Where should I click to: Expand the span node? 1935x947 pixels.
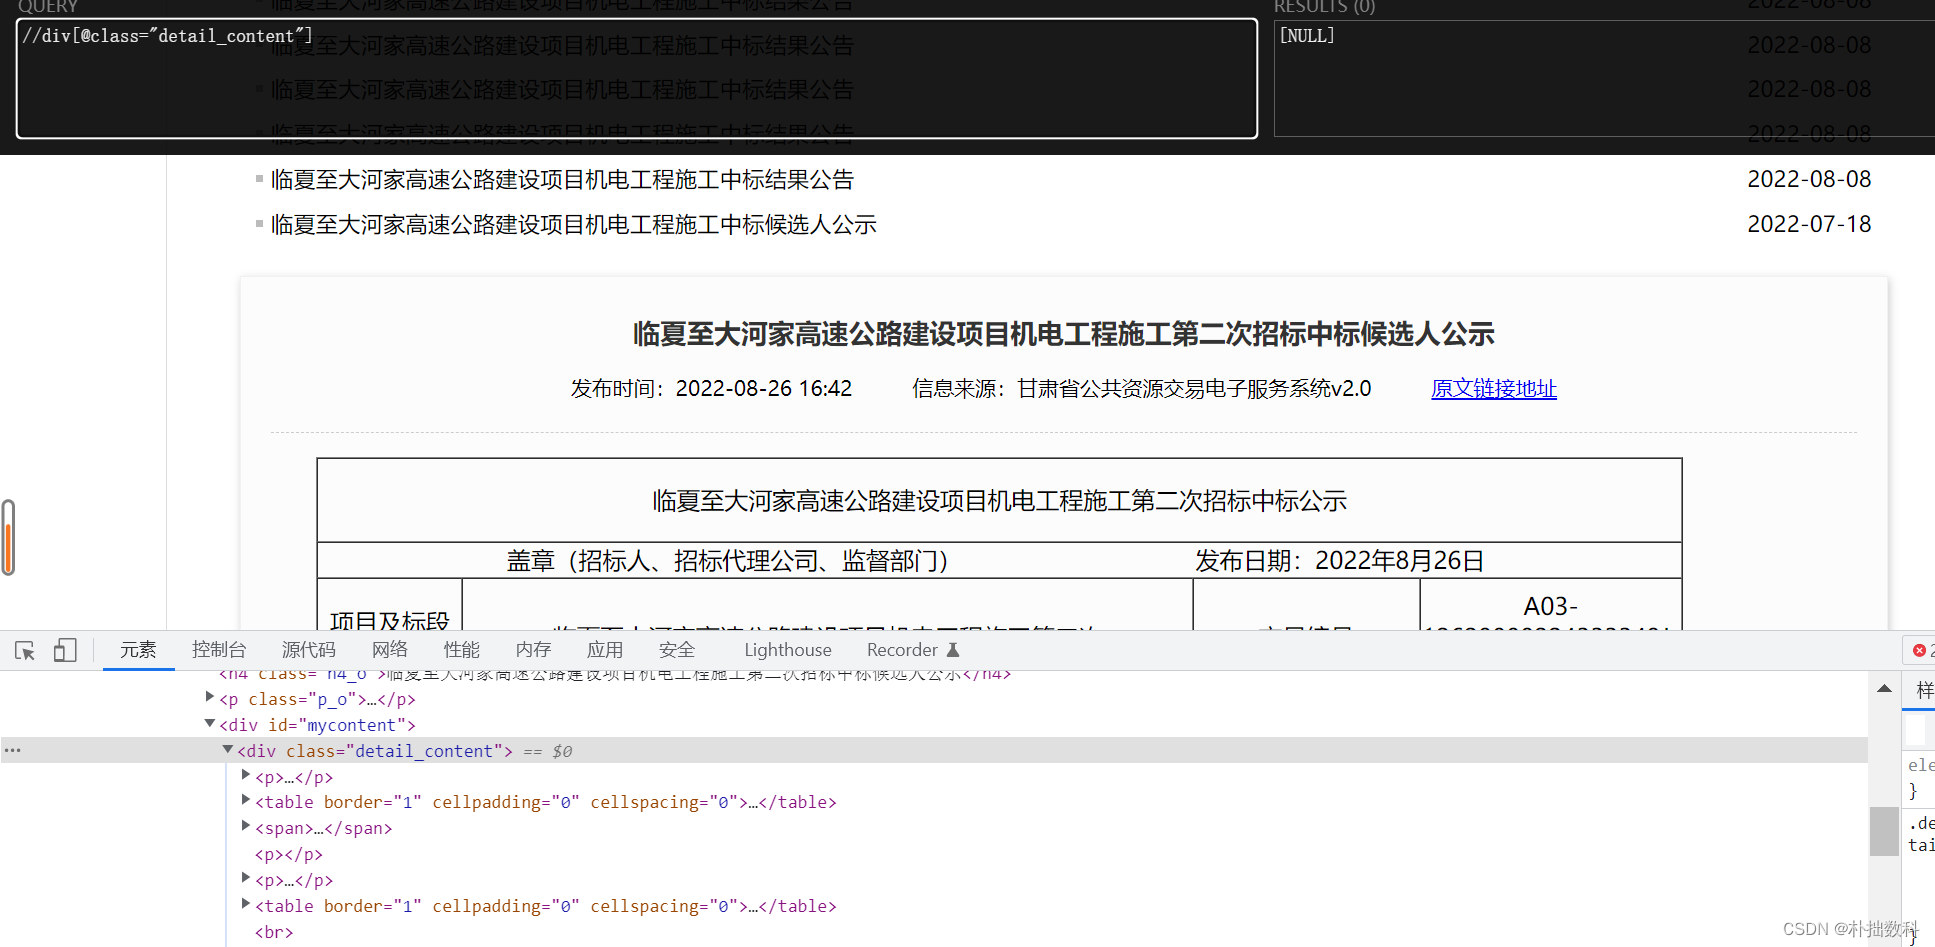[246, 826]
